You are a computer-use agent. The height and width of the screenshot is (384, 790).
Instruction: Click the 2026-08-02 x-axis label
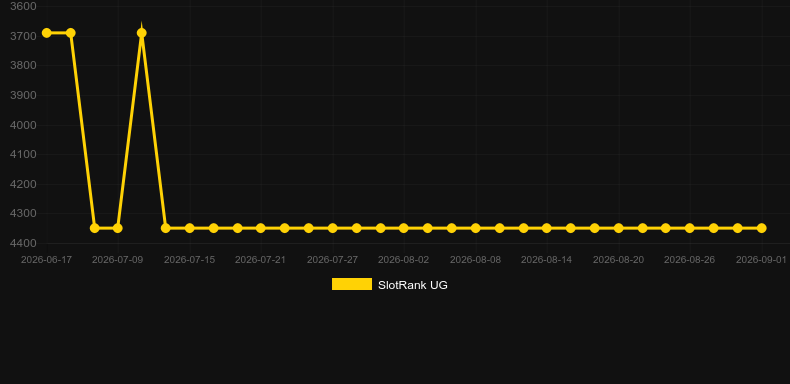click(x=404, y=260)
